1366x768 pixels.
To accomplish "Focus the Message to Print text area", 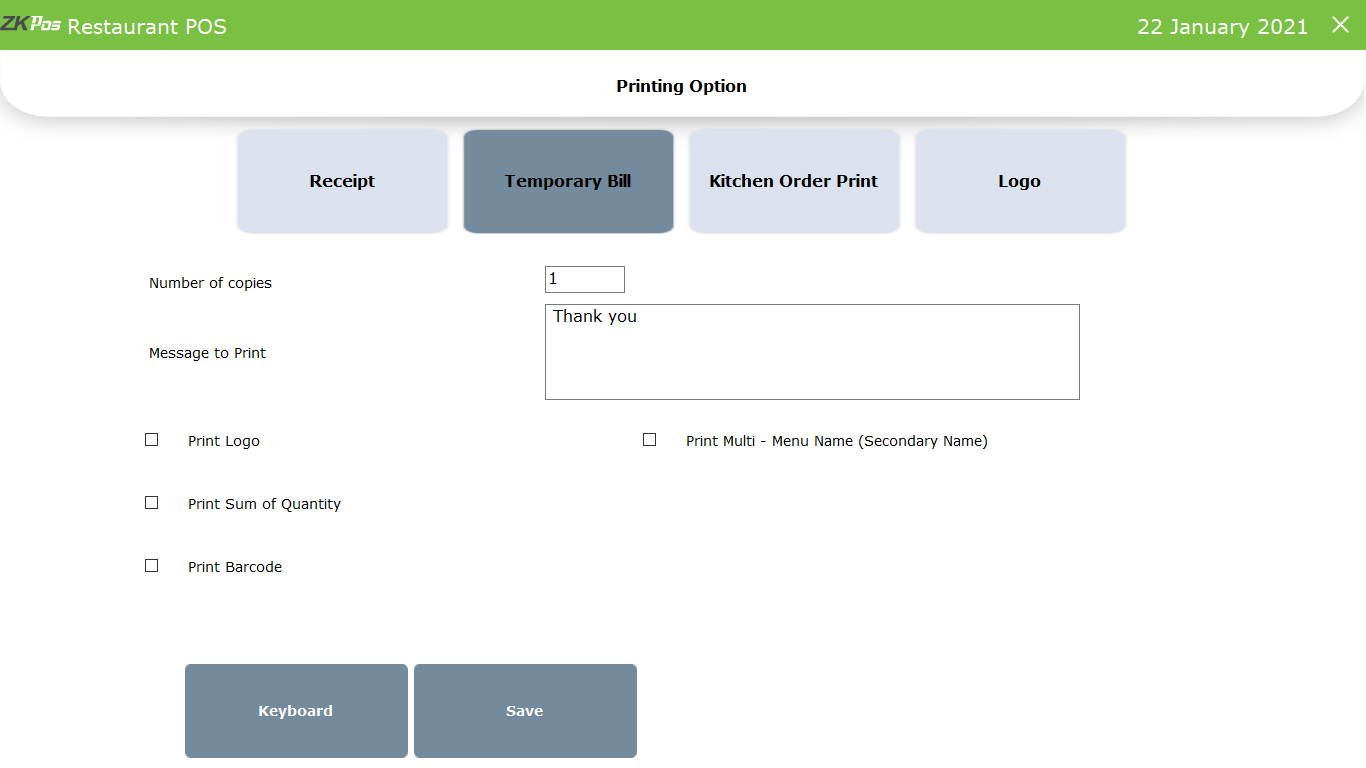I will click(x=812, y=352).
